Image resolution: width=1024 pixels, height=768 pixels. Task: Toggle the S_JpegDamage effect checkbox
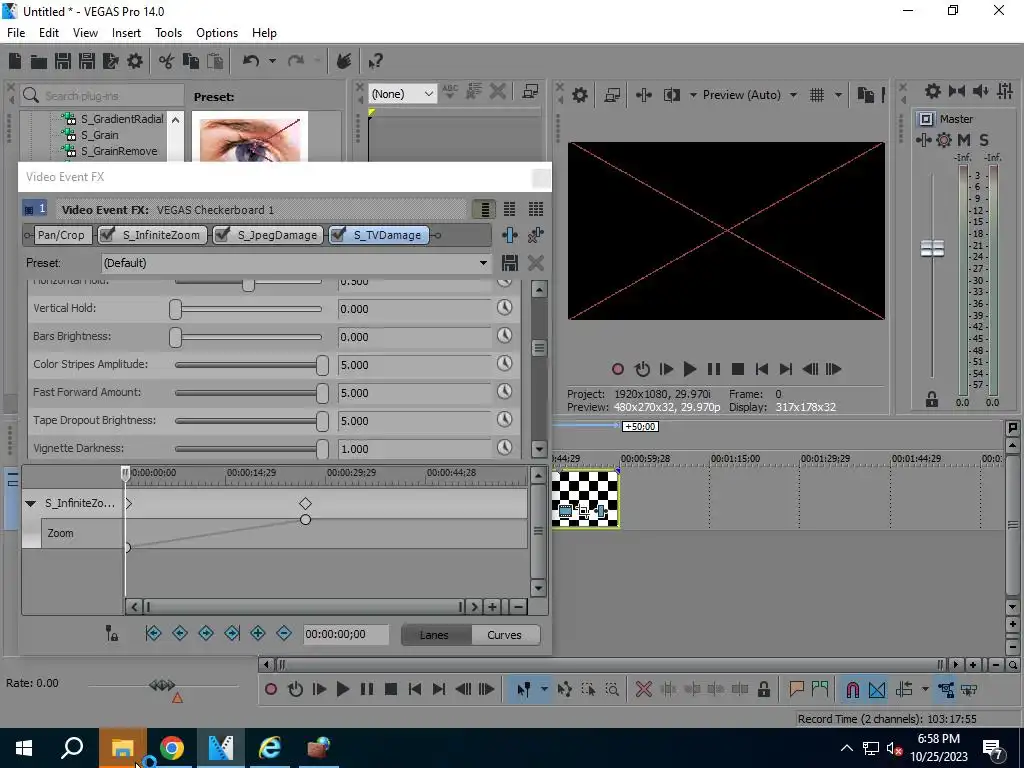222,234
